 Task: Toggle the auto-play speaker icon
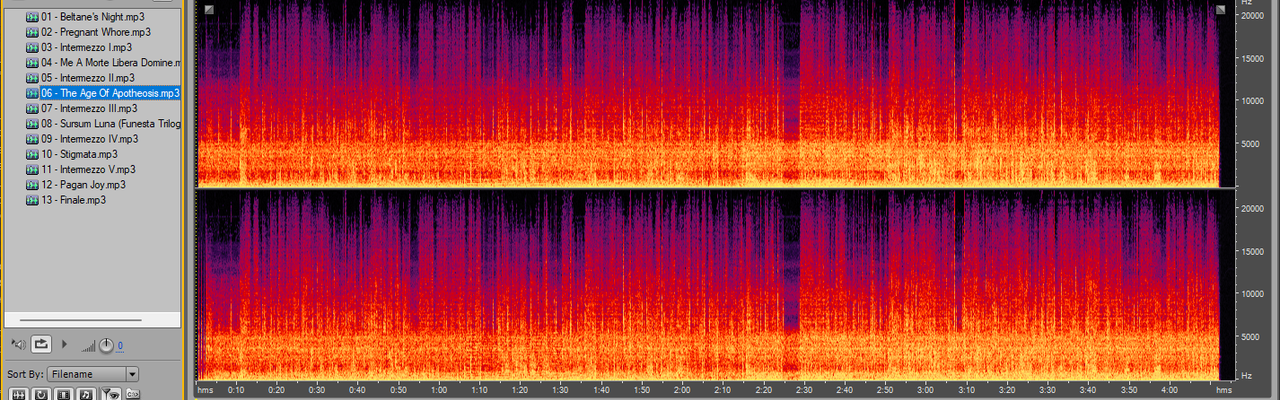(x=18, y=344)
